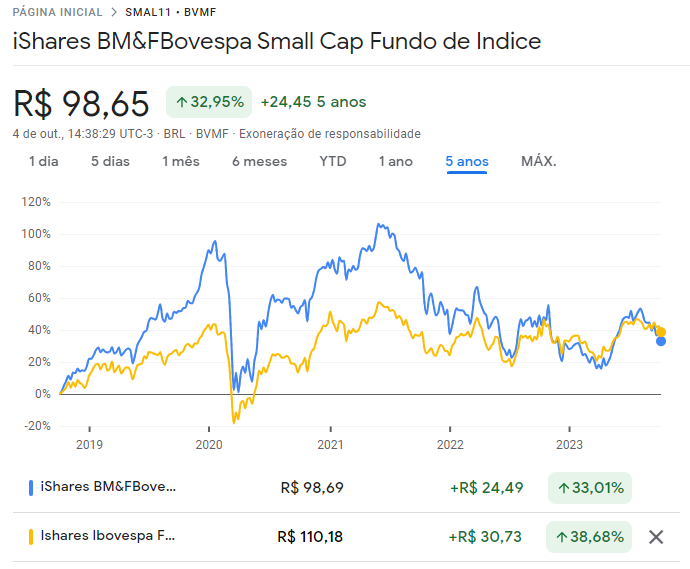Click the yellow color marker beside Ishares Ibovespa

click(31, 537)
